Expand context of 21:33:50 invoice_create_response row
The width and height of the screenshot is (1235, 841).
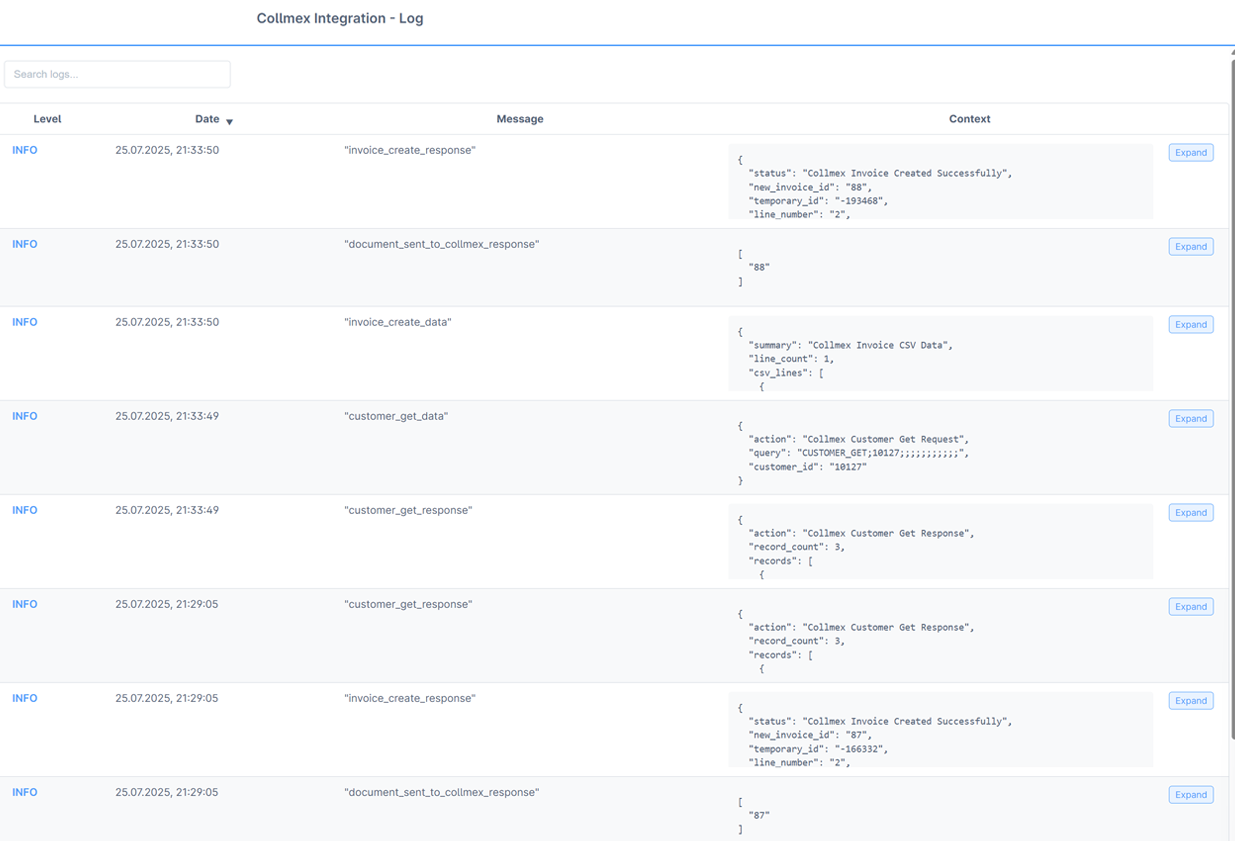pyautogui.click(x=1191, y=153)
